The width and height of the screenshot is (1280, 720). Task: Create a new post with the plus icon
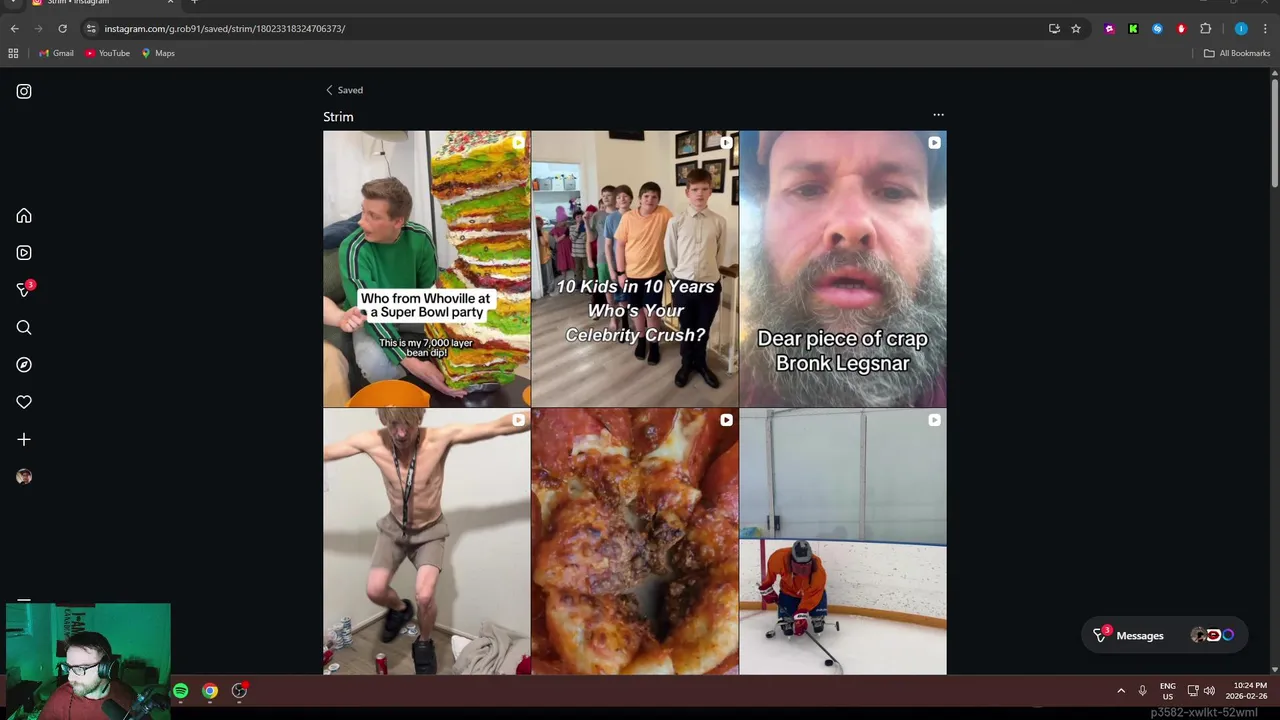[x=24, y=439]
